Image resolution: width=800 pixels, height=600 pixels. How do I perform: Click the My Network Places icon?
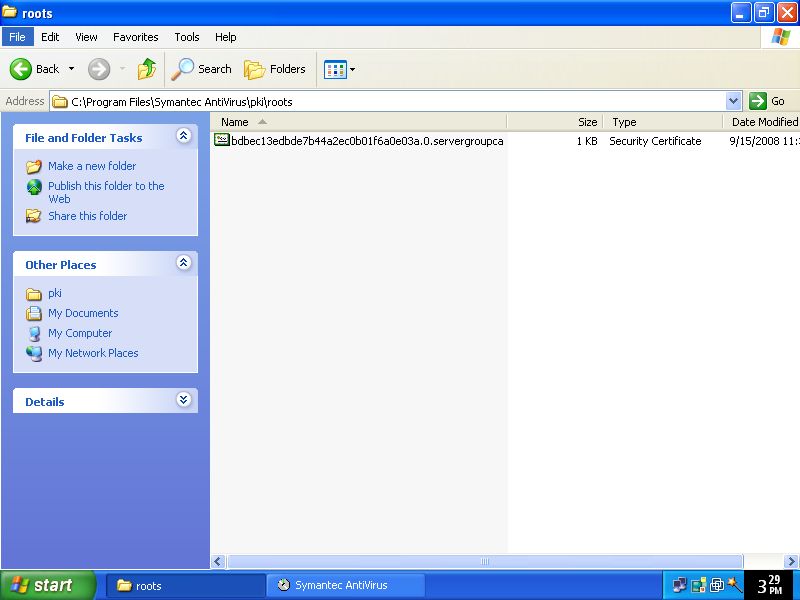34,353
